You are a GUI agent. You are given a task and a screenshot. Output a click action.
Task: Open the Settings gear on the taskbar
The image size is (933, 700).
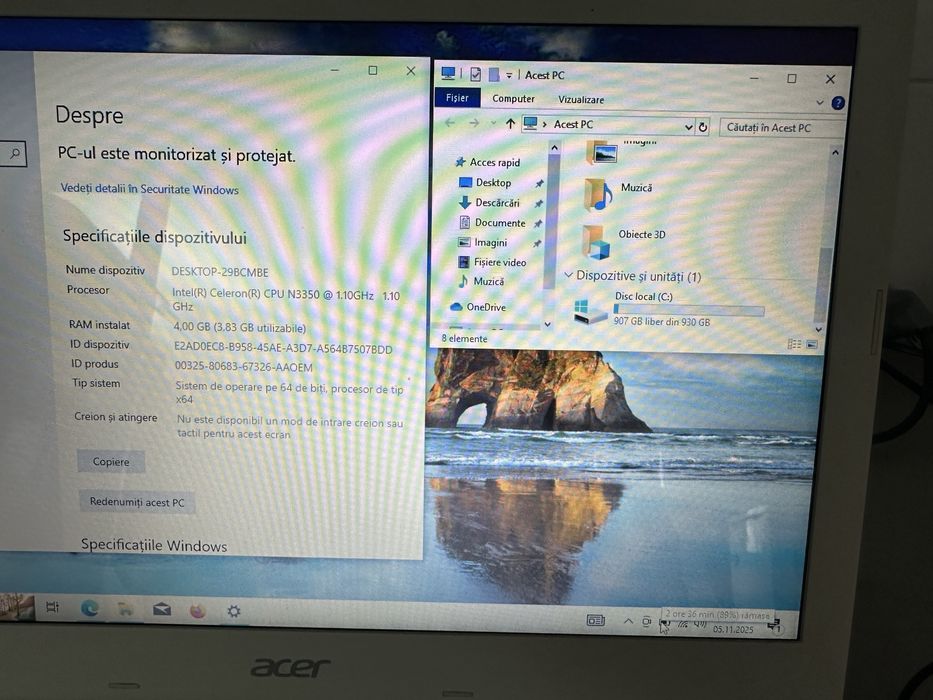[x=234, y=611]
